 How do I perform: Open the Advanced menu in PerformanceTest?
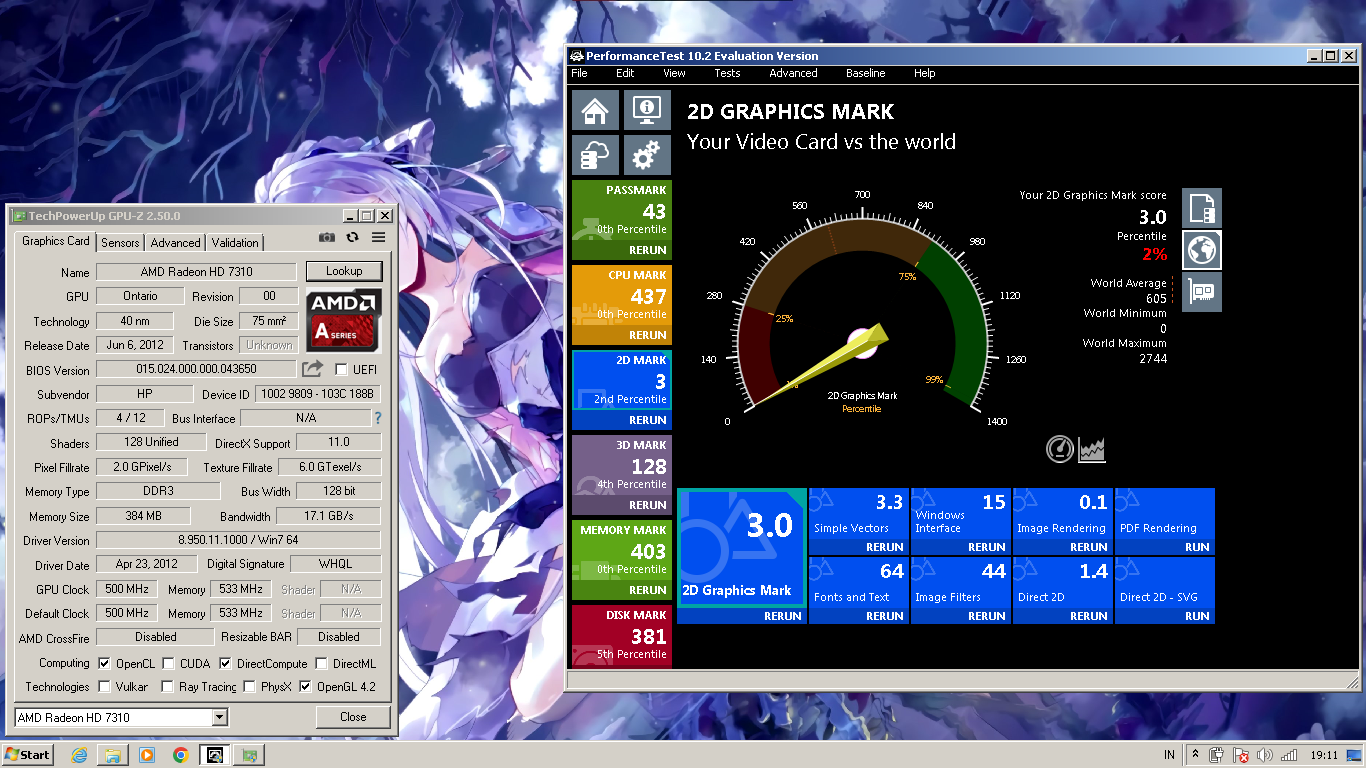point(793,73)
